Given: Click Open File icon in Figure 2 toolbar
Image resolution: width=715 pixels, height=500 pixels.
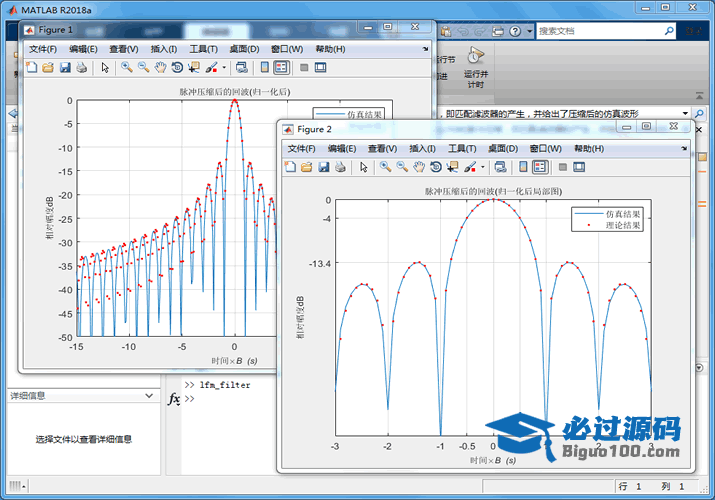Looking at the screenshot, I should pyautogui.click(x=306, y=167).
